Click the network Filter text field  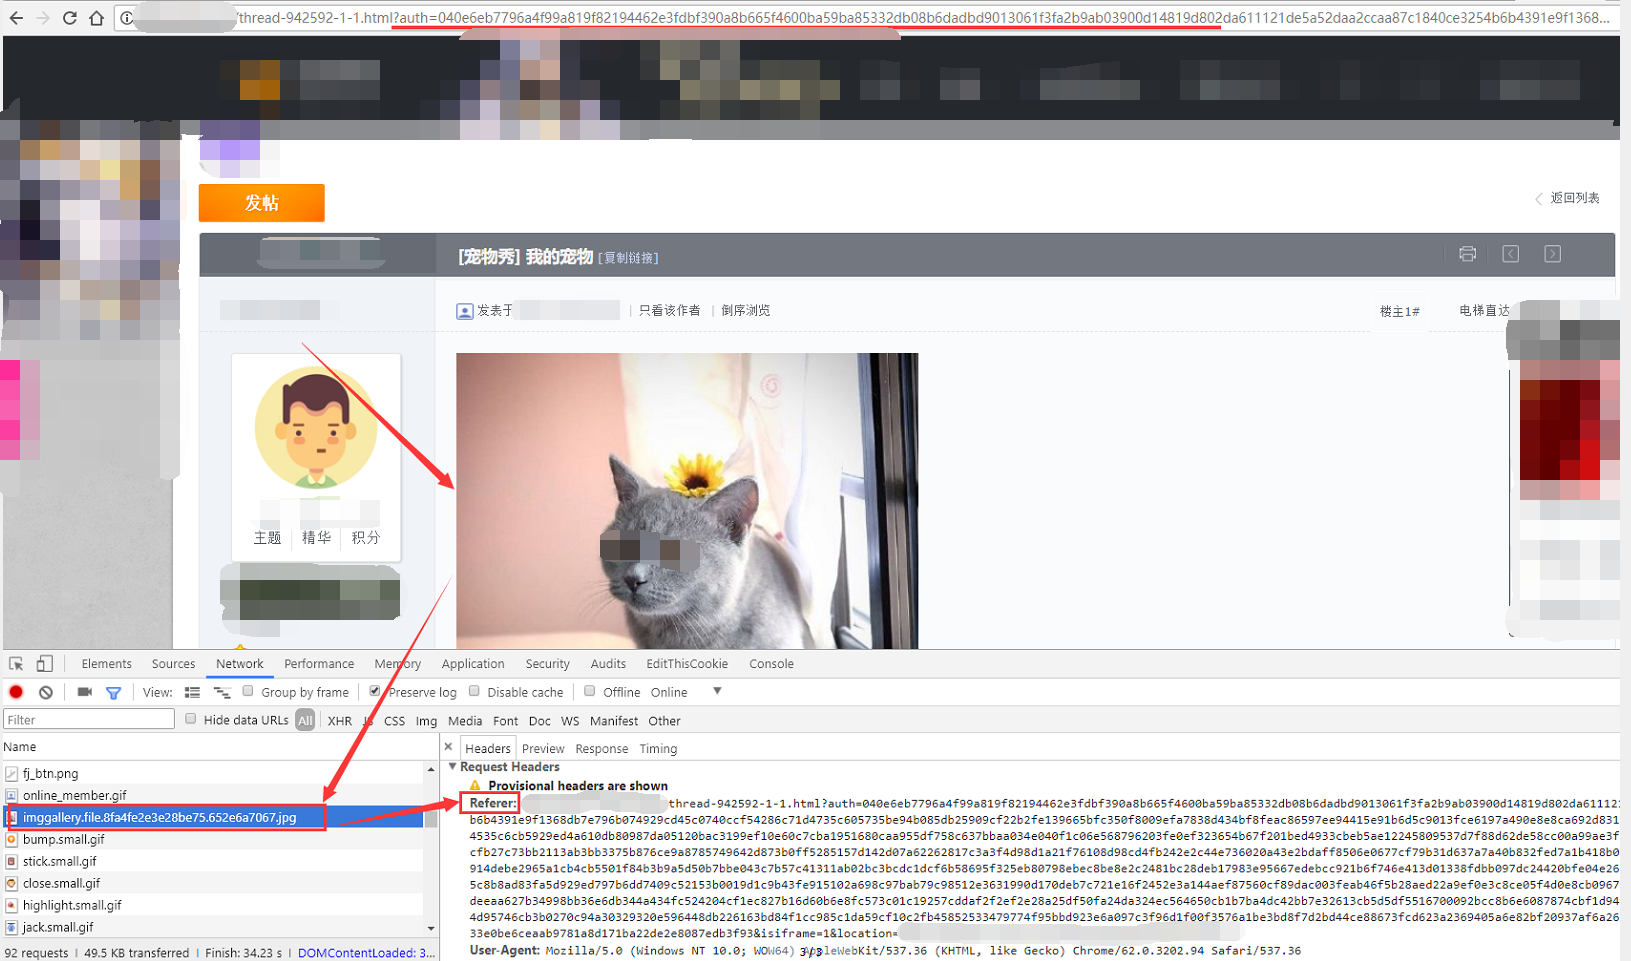(x=89, y=719)
